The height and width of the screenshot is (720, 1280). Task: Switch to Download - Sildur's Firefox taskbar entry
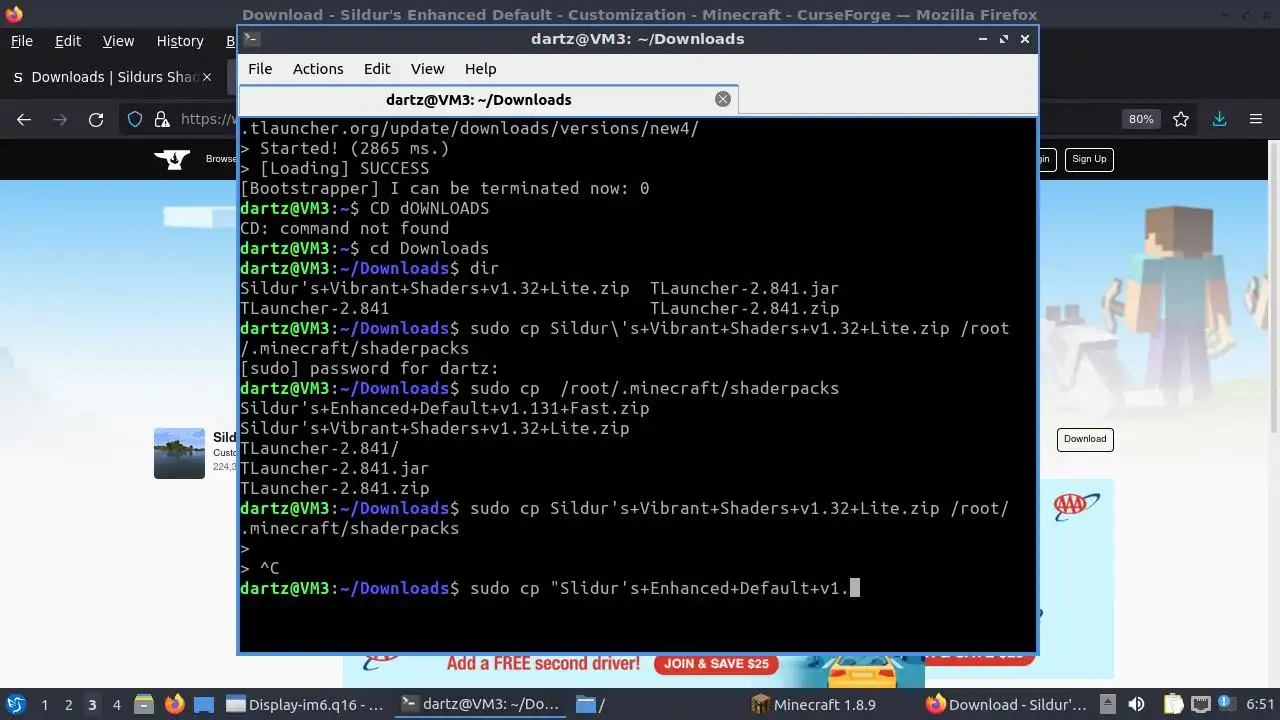(1006, 704)
